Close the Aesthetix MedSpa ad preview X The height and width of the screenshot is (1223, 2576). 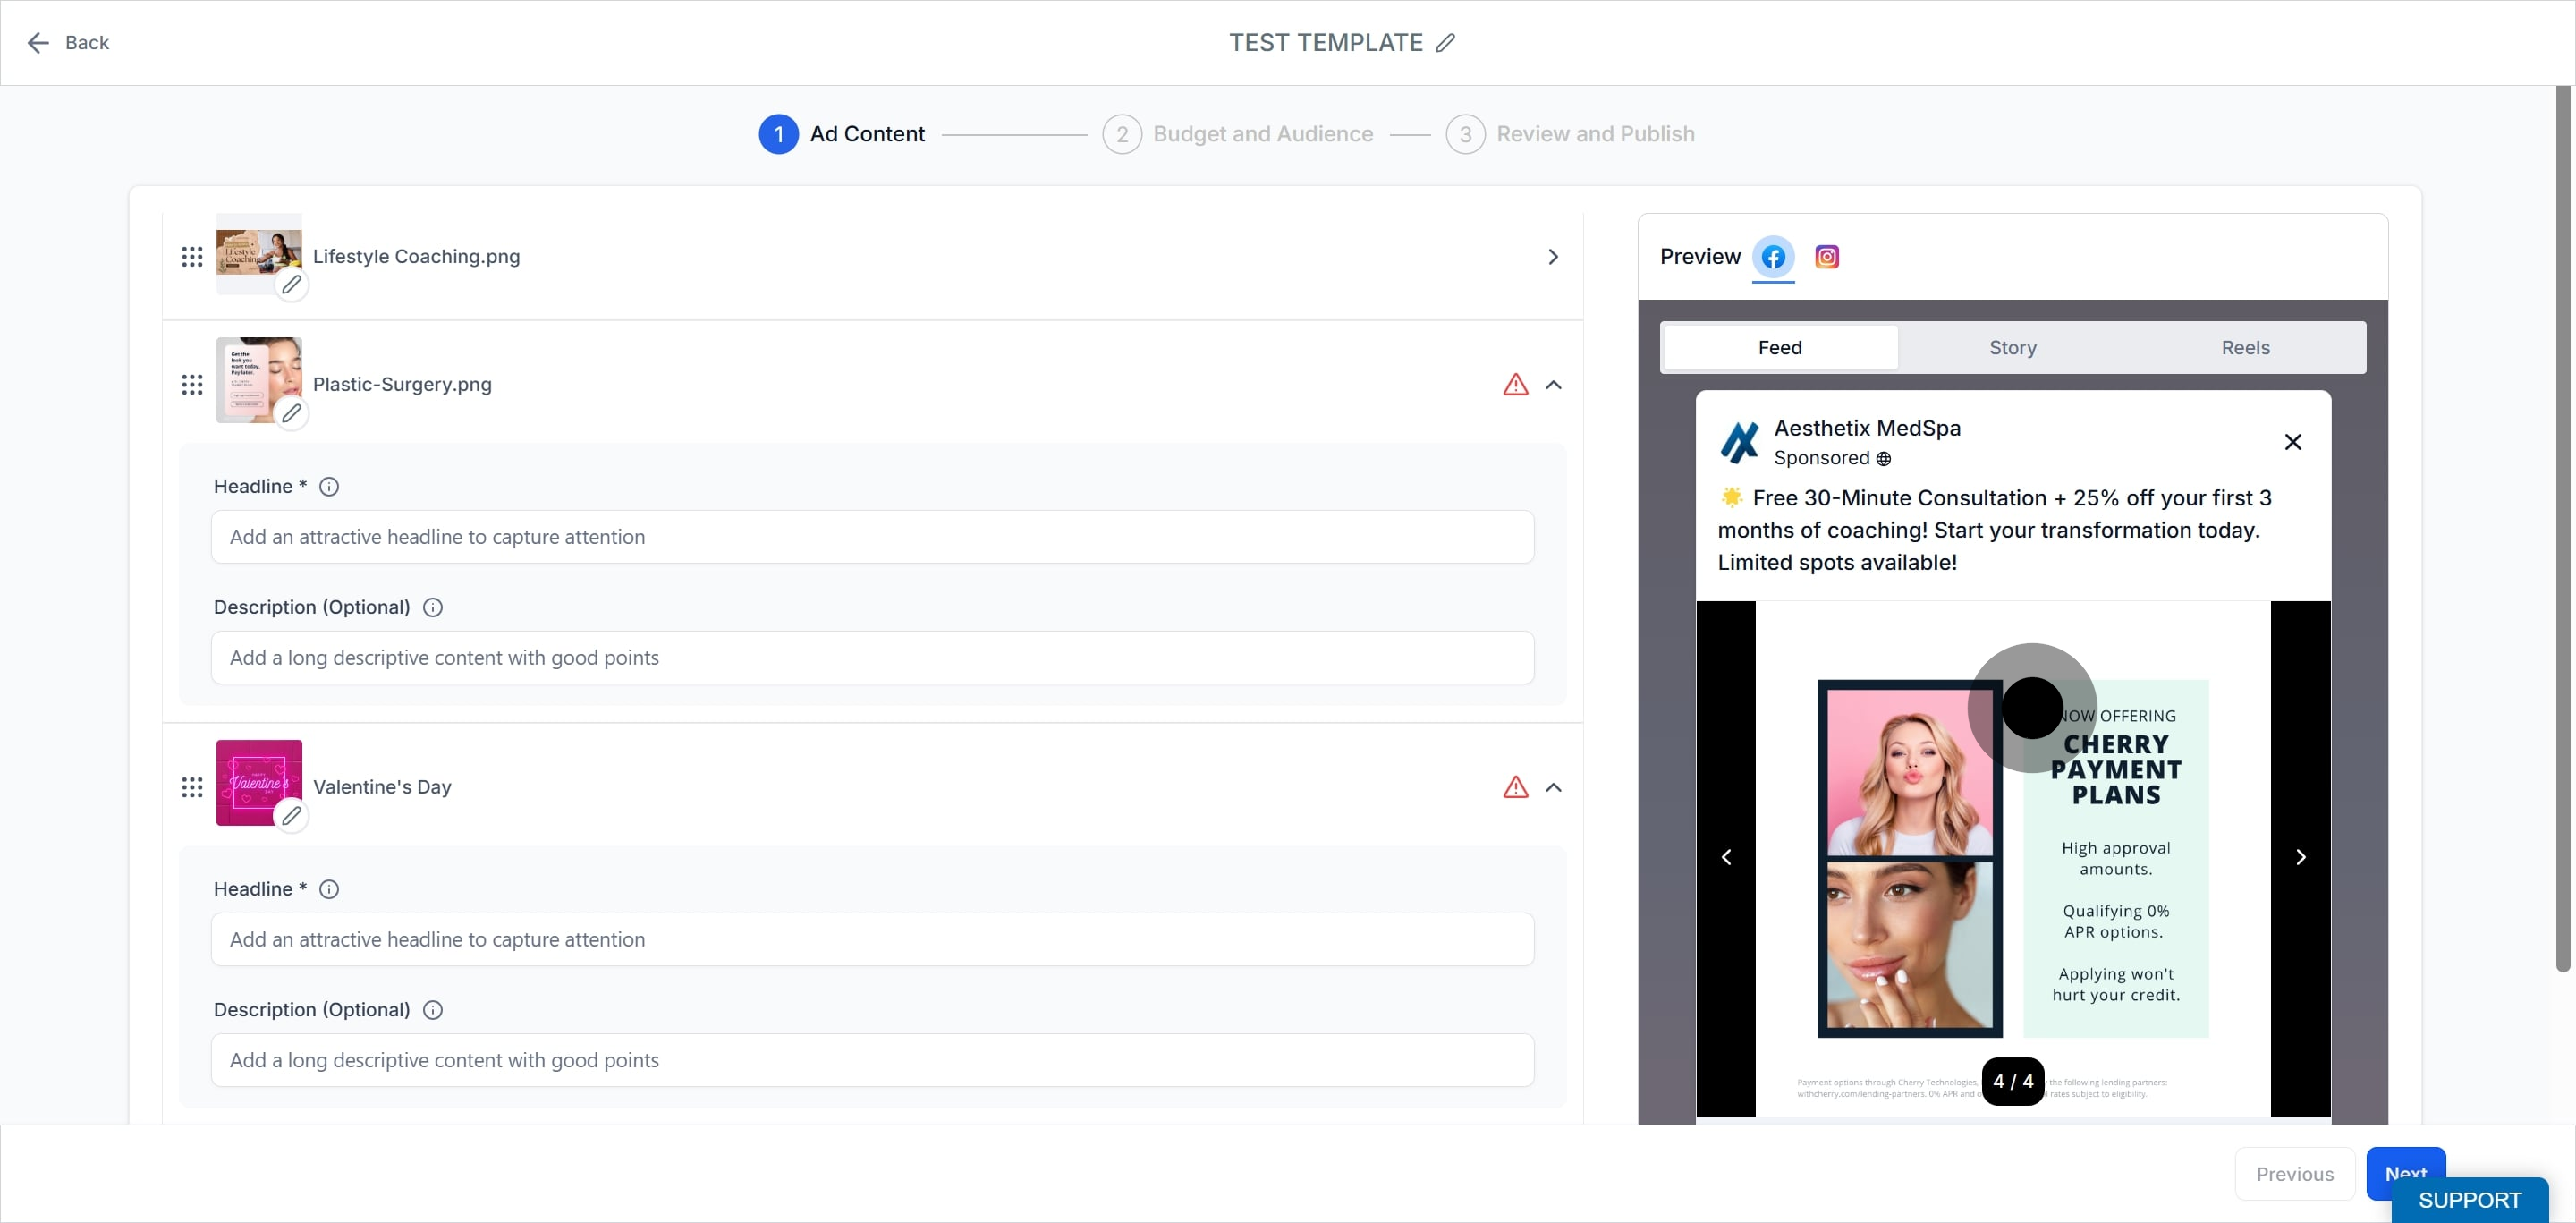click(x=2293, y=442)
